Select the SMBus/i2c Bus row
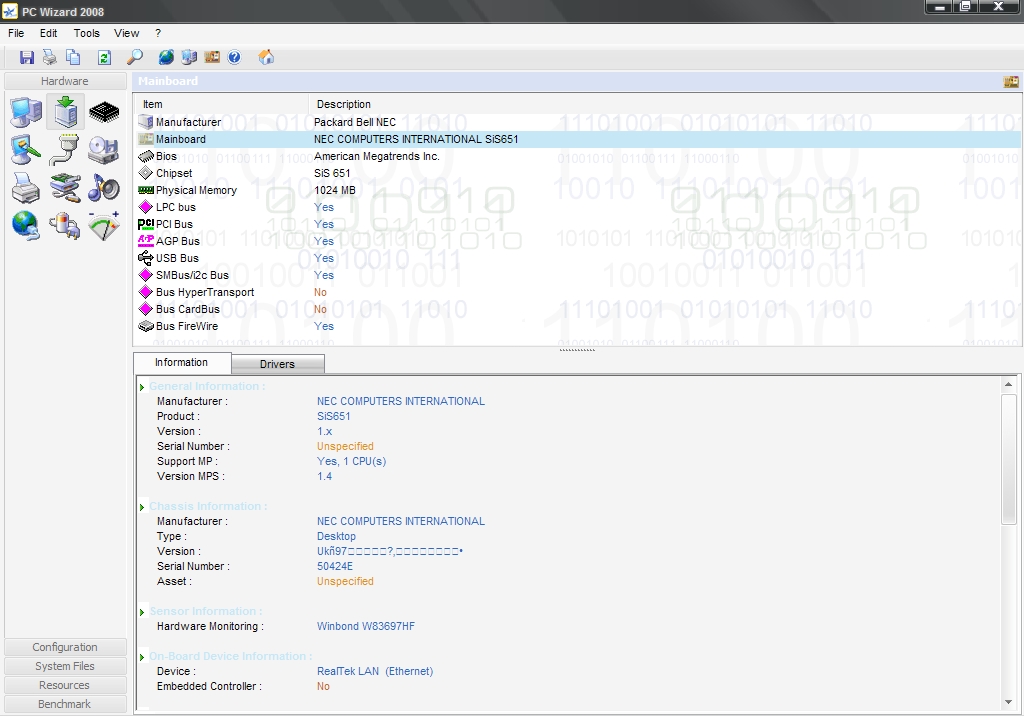Image resolution: width=1024 pixels, height=716 pixels. (578, 275)
